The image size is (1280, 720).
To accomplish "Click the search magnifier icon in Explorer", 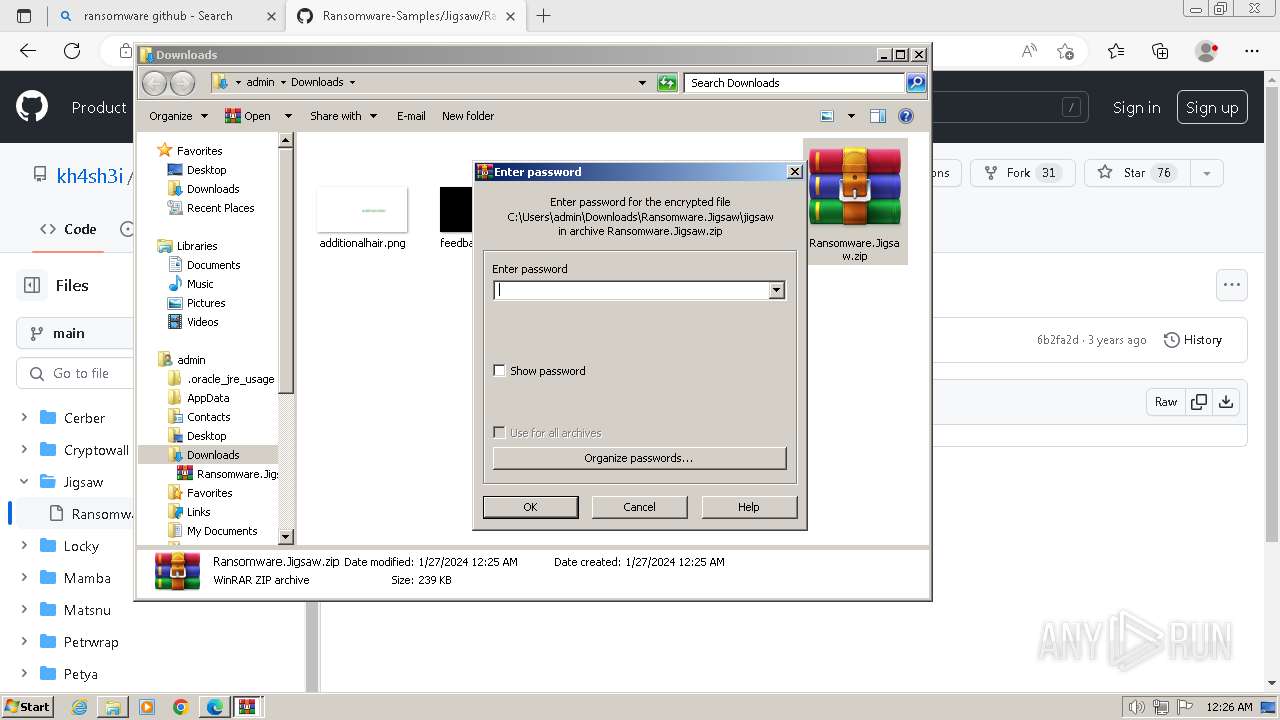I will (x=916, y=83).
